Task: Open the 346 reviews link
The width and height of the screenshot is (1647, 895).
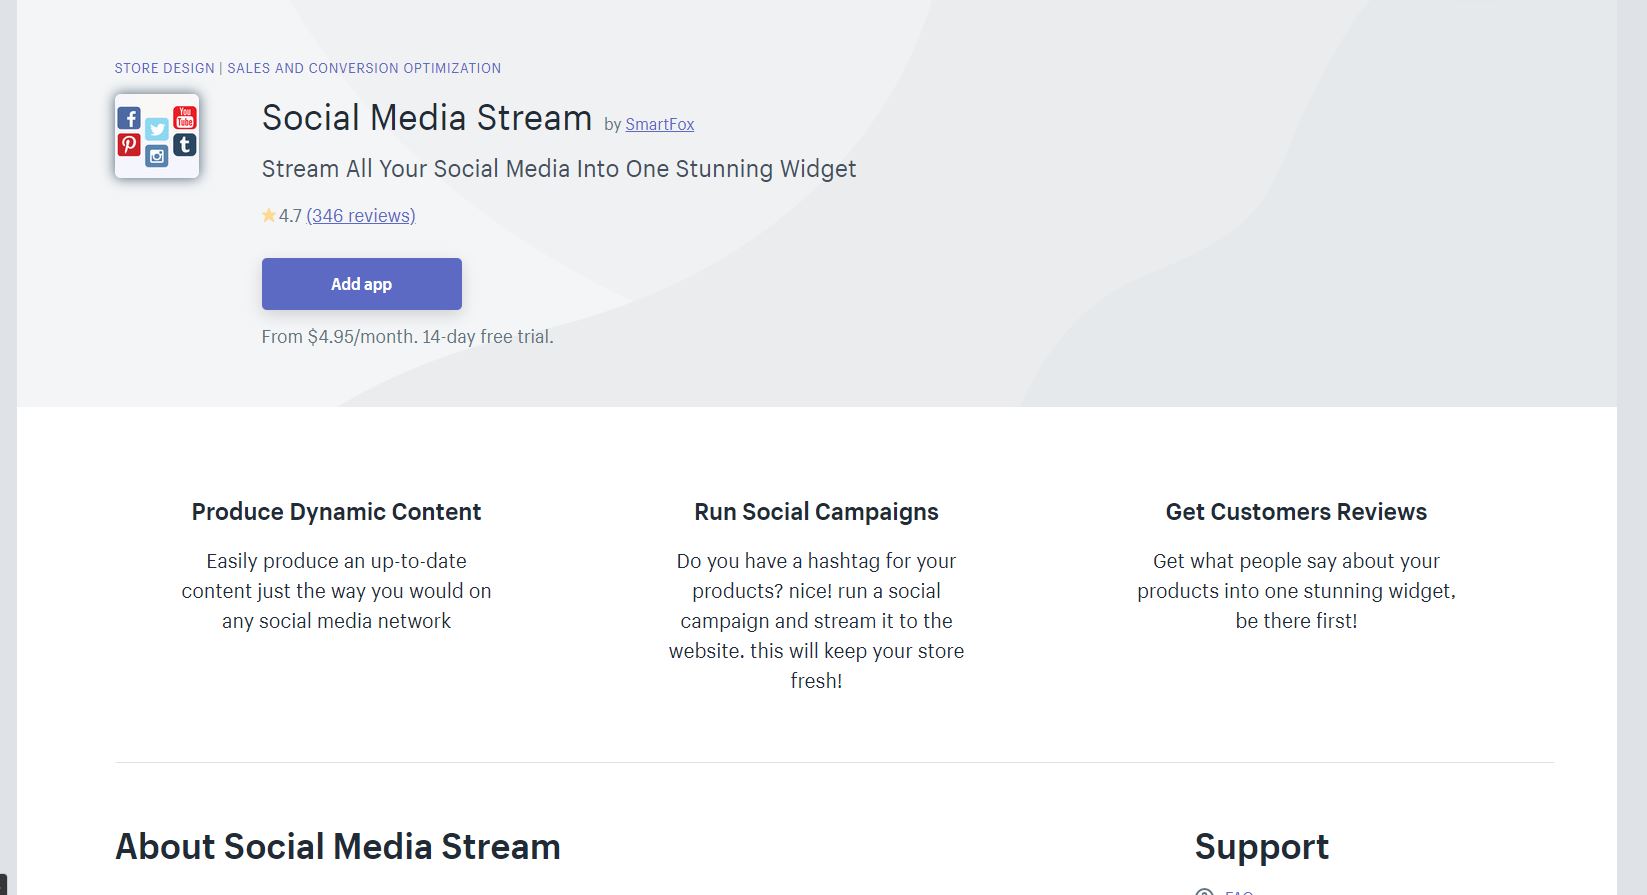Action: (361, 215)
